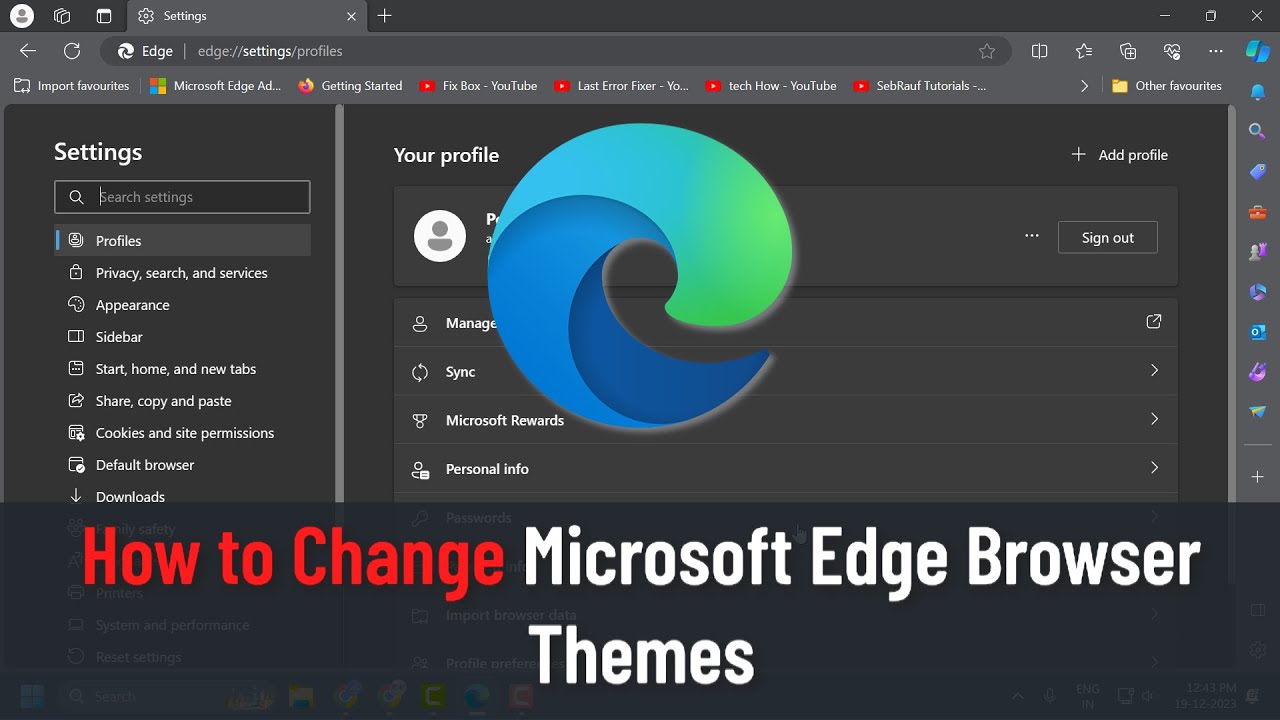This screenshot has height=720, width=1280.
Task: Refresh the page
Action: point(72,51)
